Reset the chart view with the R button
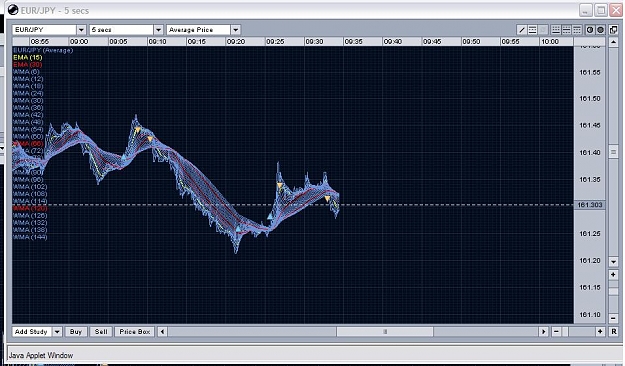This screenshot has height=366, width=625. [613, 332]
